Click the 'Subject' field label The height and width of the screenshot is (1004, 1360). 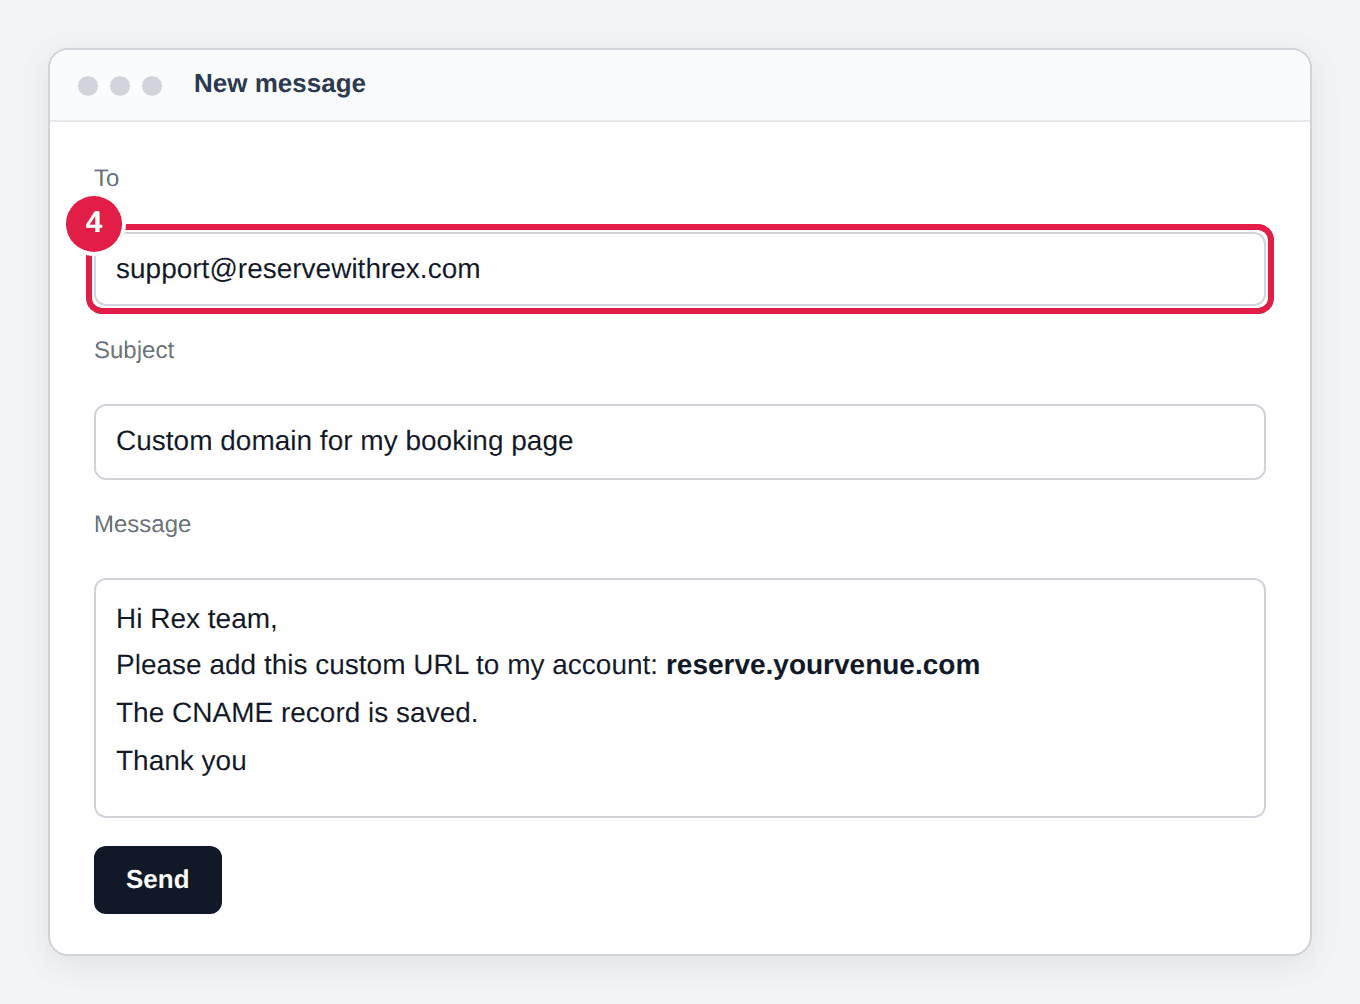[x=134, y=350]
